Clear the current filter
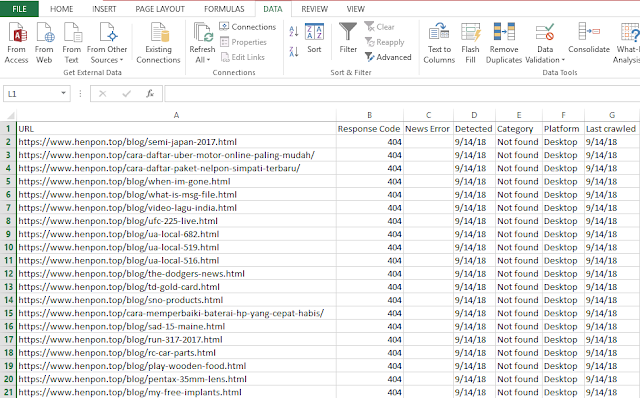 tap(380, 27)
